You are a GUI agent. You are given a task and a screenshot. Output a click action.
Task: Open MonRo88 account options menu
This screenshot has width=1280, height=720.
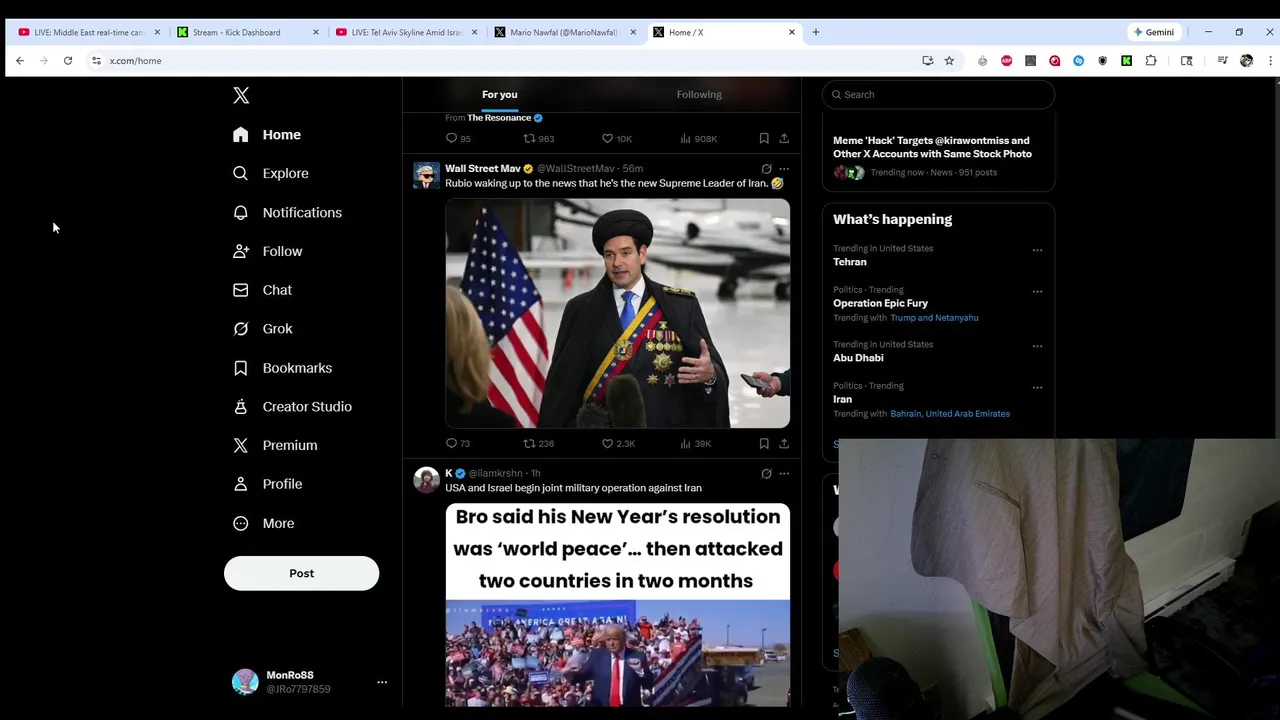(381, 682)
